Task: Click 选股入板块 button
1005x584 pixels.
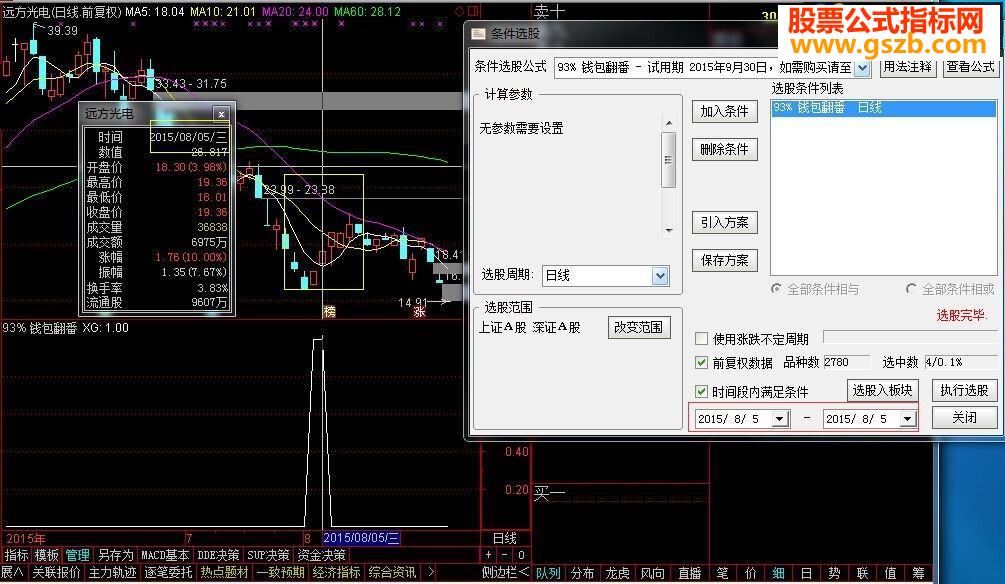Action: [883, 390]
